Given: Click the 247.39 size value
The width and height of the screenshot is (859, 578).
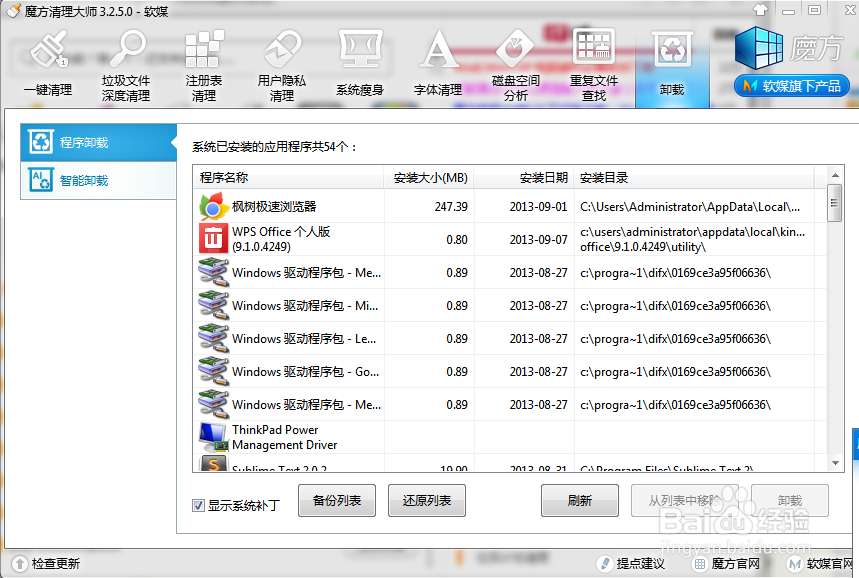Looking at the screenshot, I should click(x=451, y=207).
